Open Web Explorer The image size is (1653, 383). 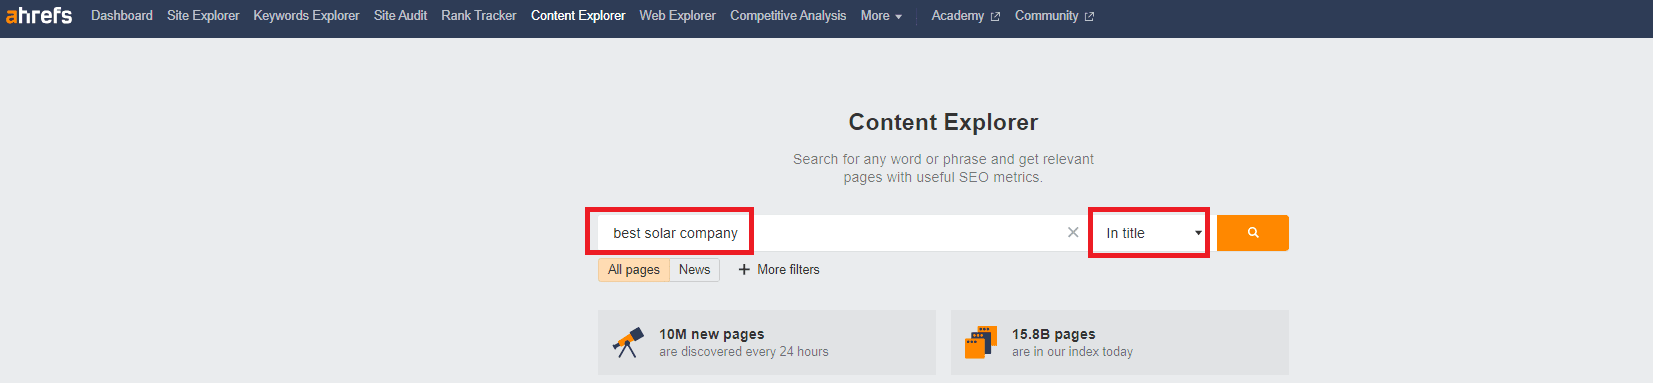[678, 16]
